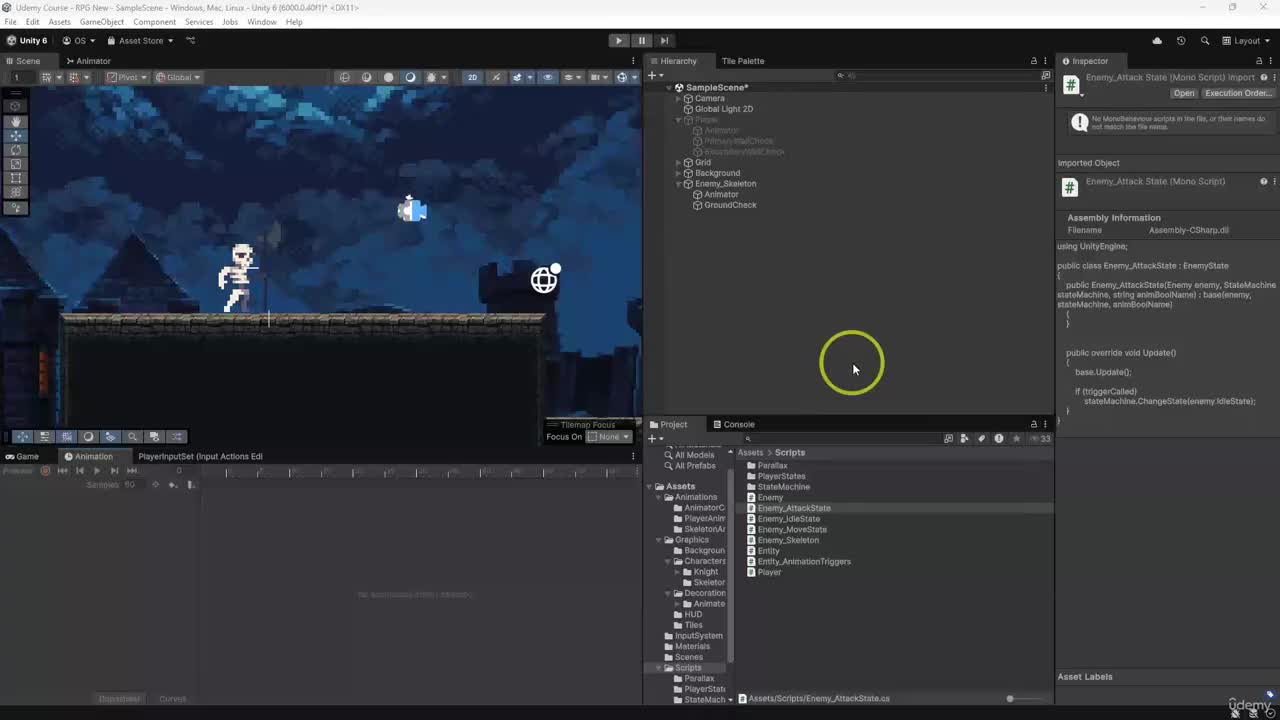
Task: Open the GameObject menu
Action: (x=101, y=22)
